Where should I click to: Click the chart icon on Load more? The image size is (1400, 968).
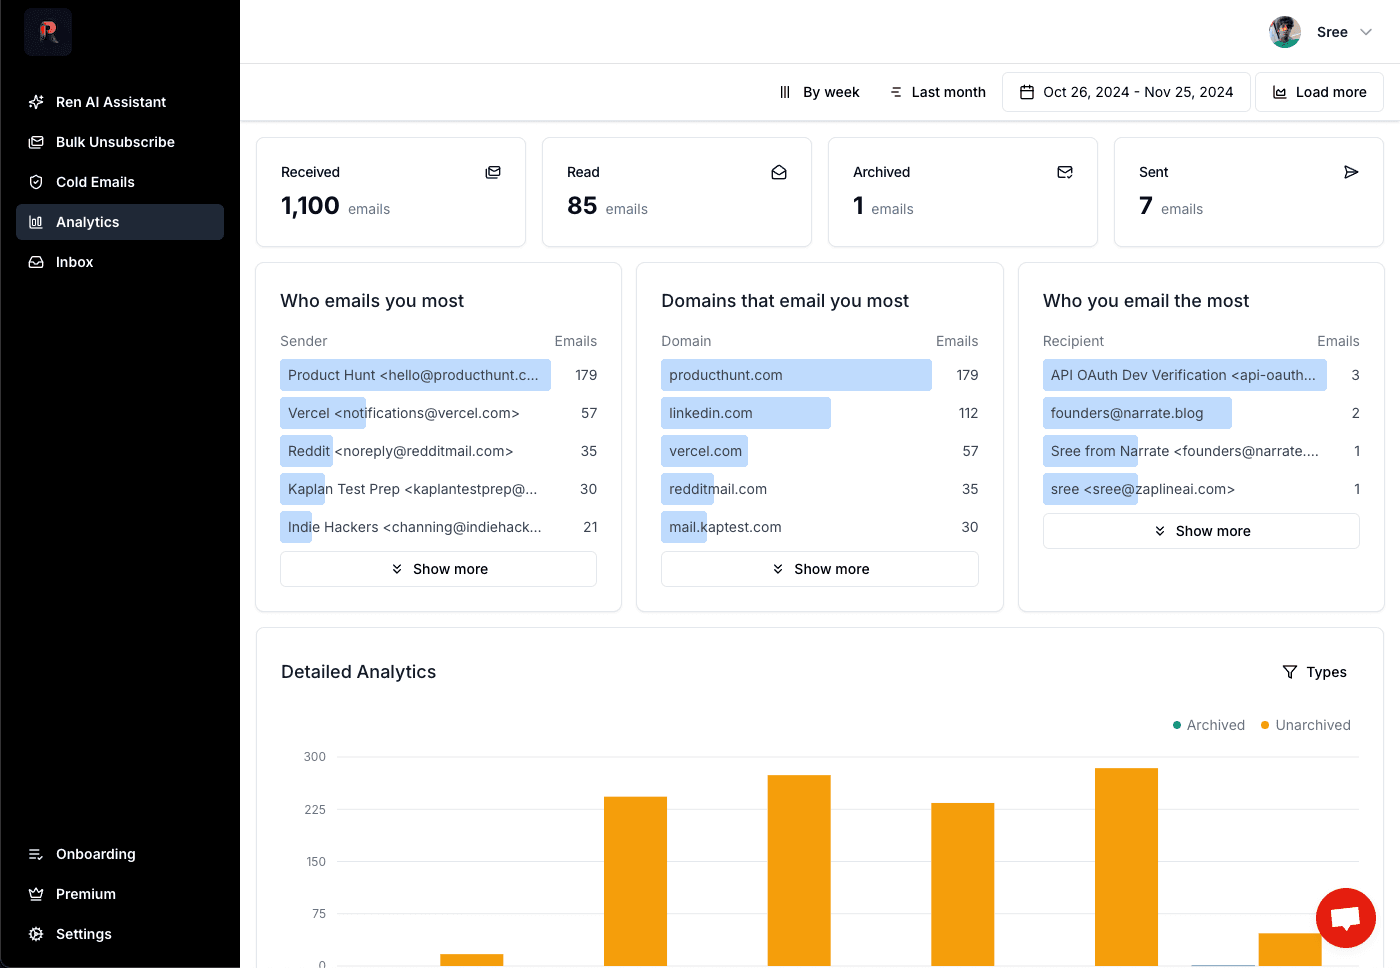[x=1279, y=92]
